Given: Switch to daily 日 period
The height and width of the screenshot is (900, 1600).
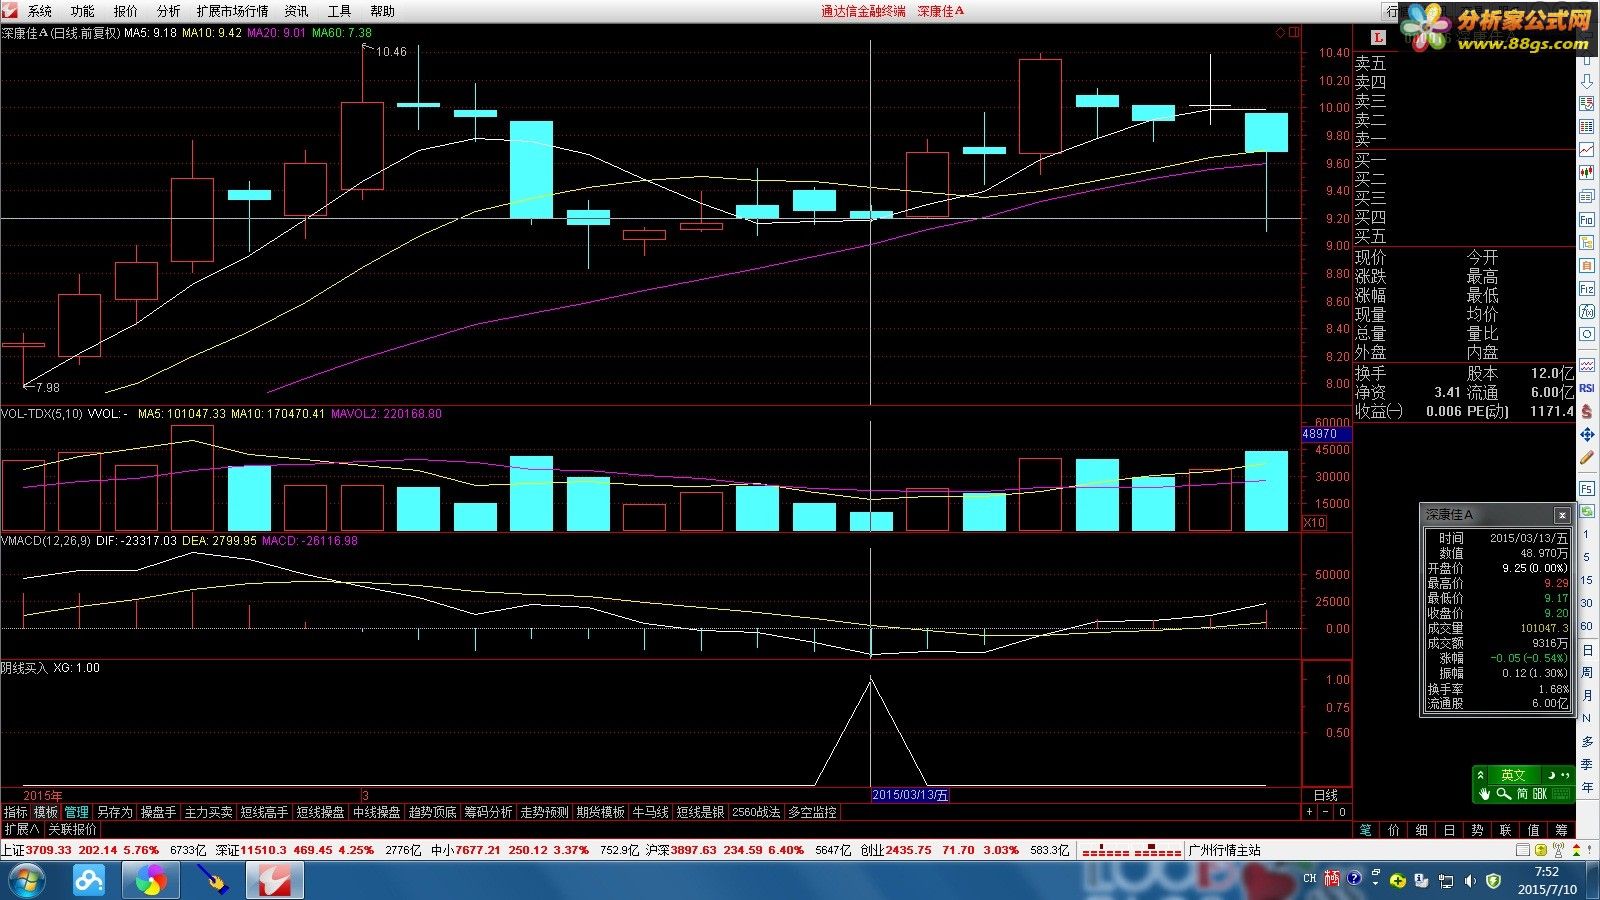Looking at the screenshot, I should (x=1587, y=650).
